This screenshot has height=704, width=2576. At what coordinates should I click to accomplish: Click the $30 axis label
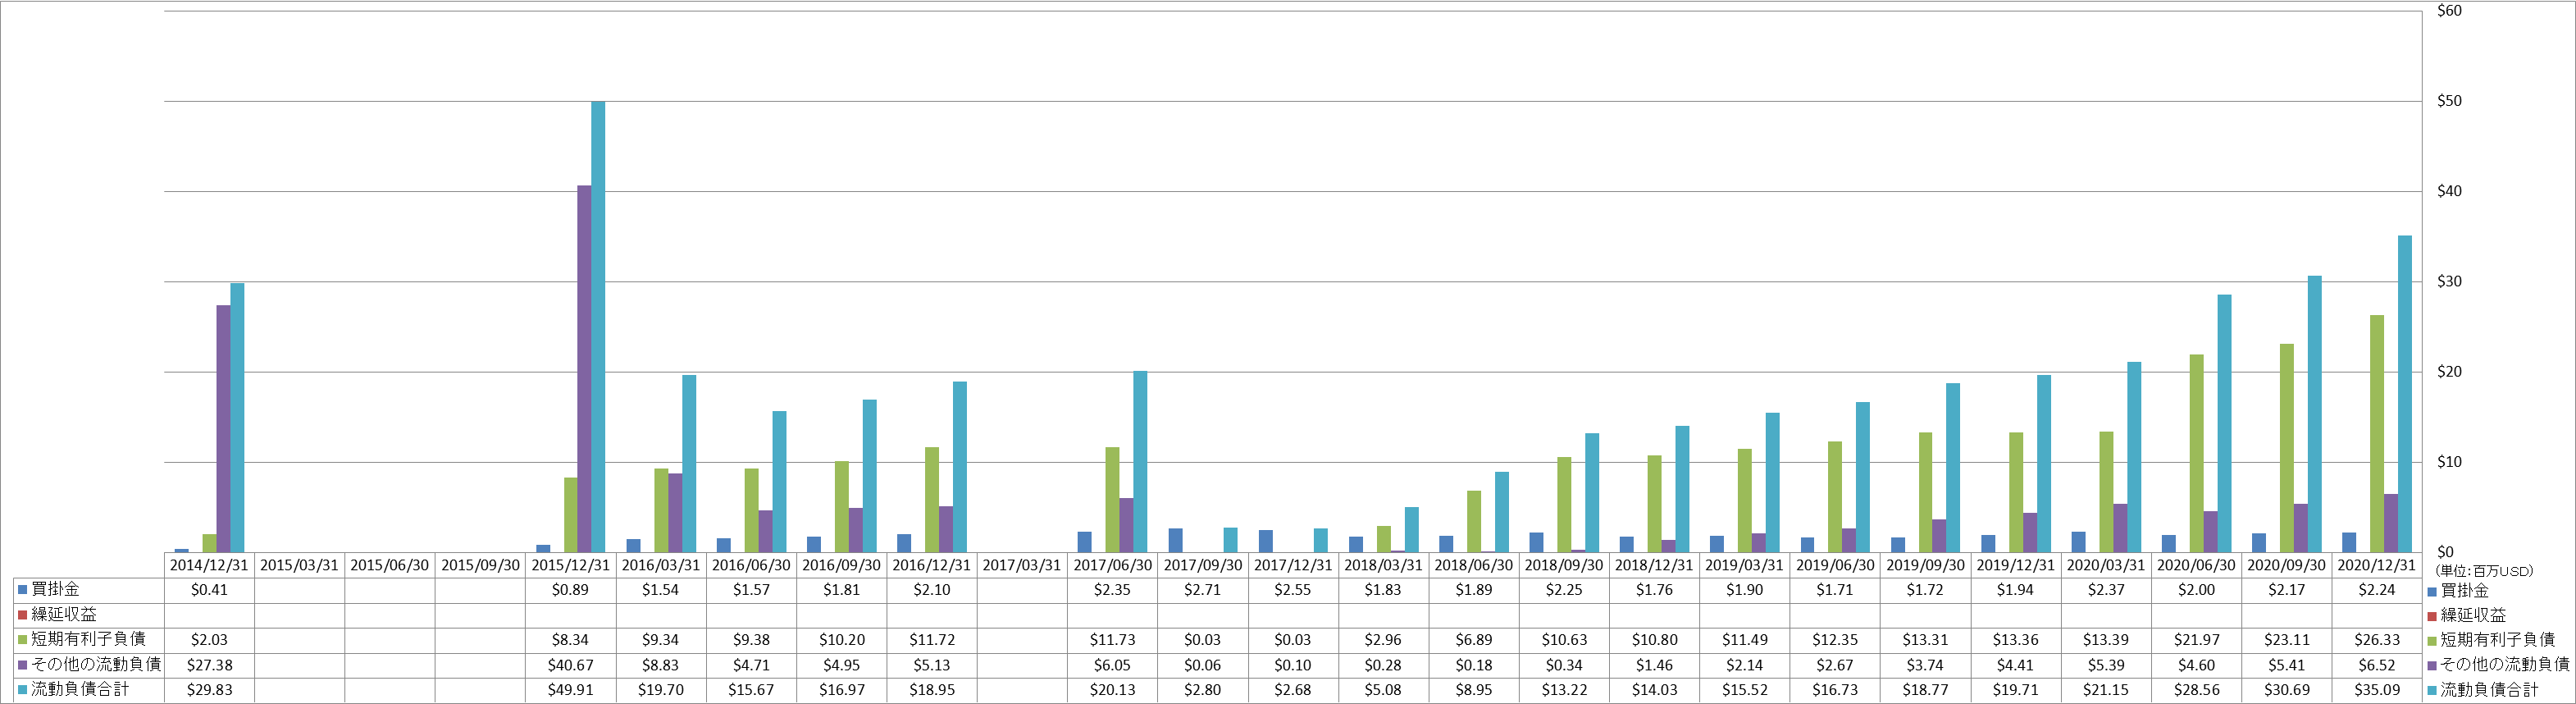tap(2449, 282)
